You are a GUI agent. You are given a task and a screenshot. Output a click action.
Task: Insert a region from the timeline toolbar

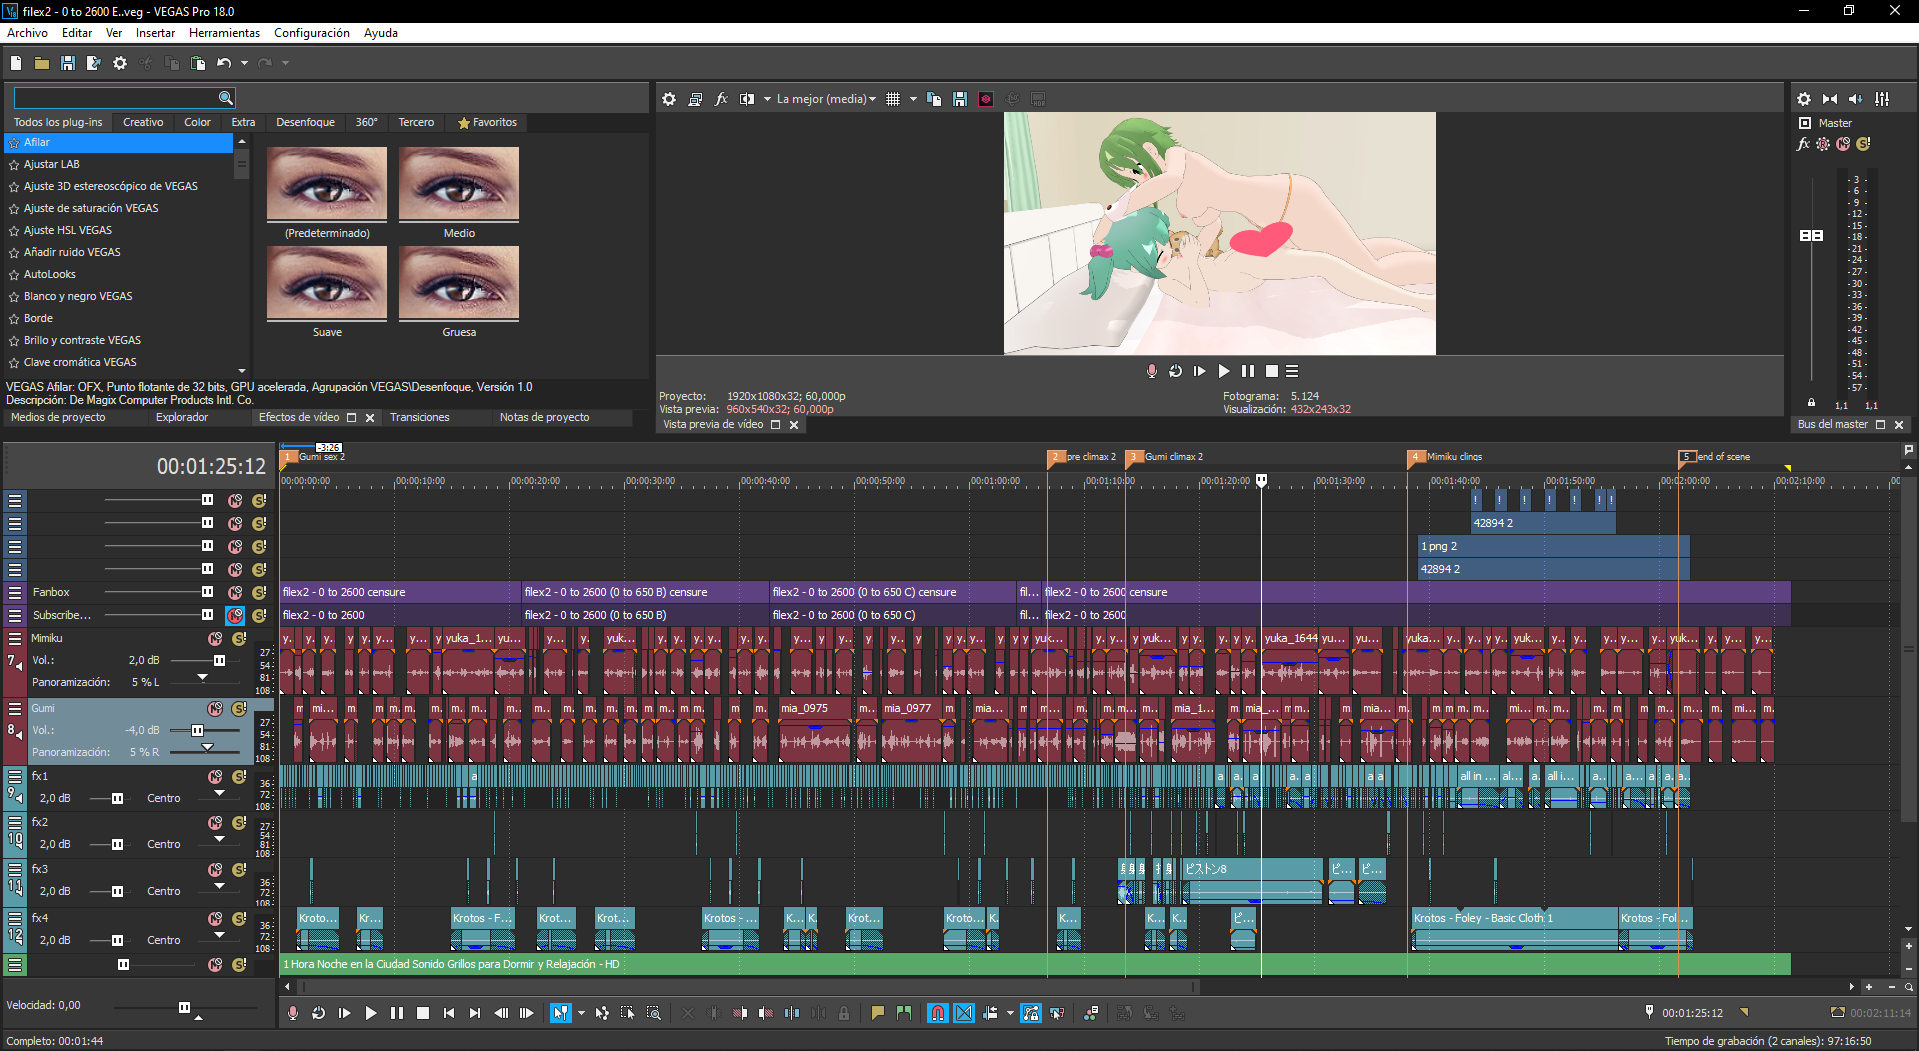tap(904, 1013)
